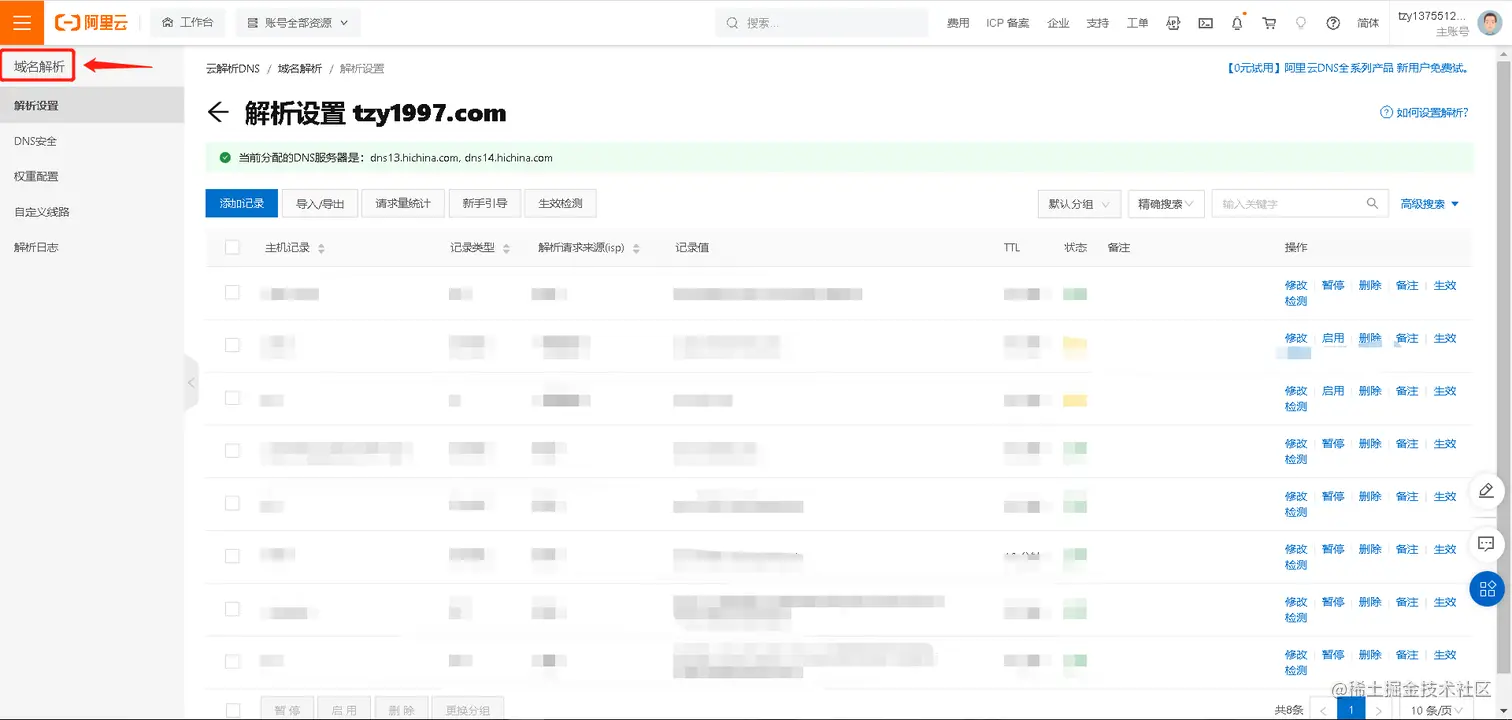Check the eighth record row checkbox
The image size is (1512, 720).
point(232,661)
